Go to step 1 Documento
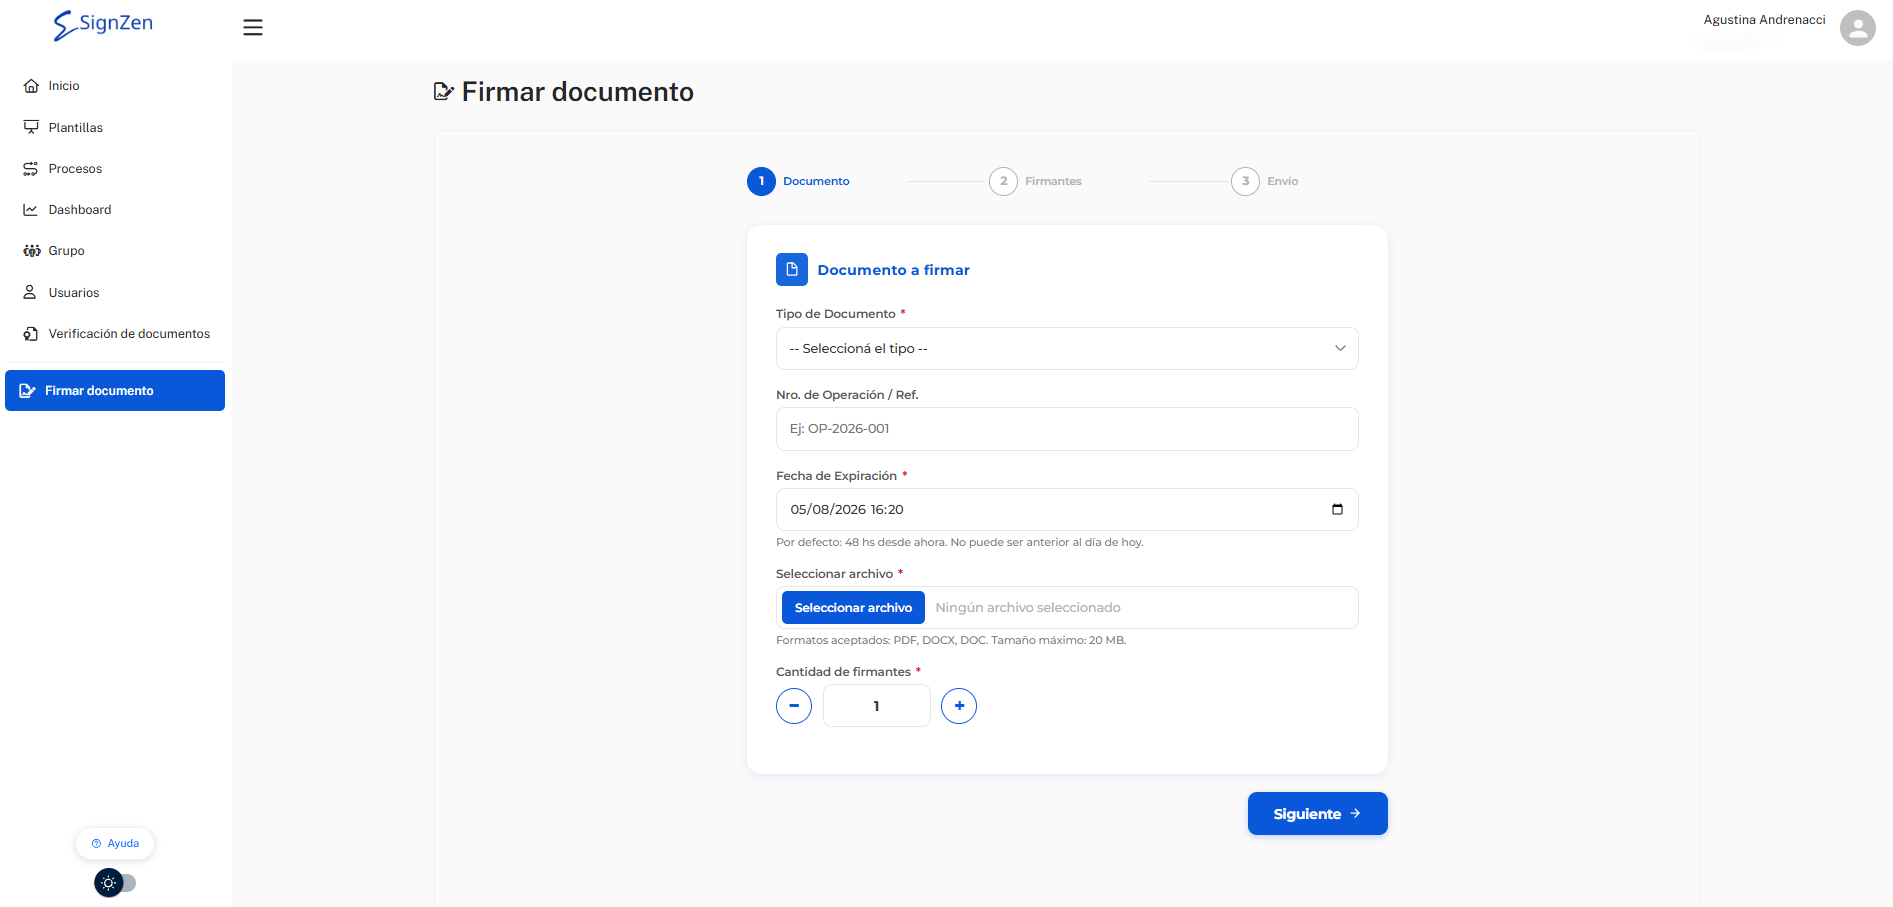Viewport: 1893px width, 907px height. click(x=799, y=181)
